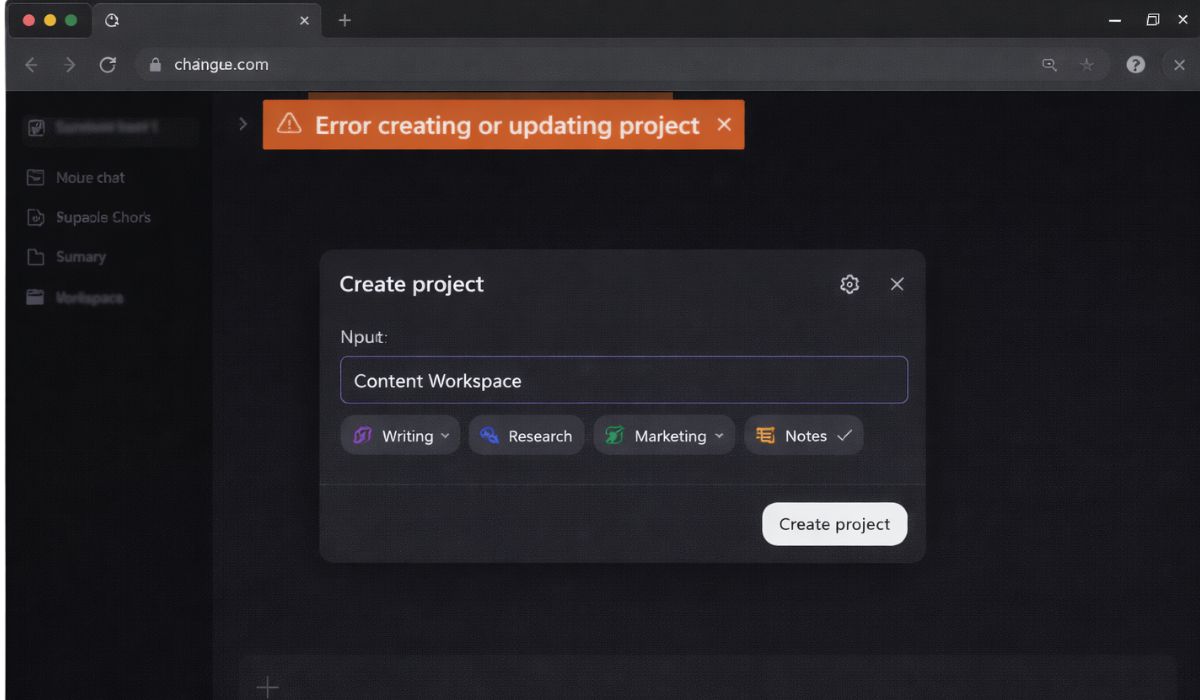Select the Research tag chip
The image size is (1200, 700).
coord(526,436)
